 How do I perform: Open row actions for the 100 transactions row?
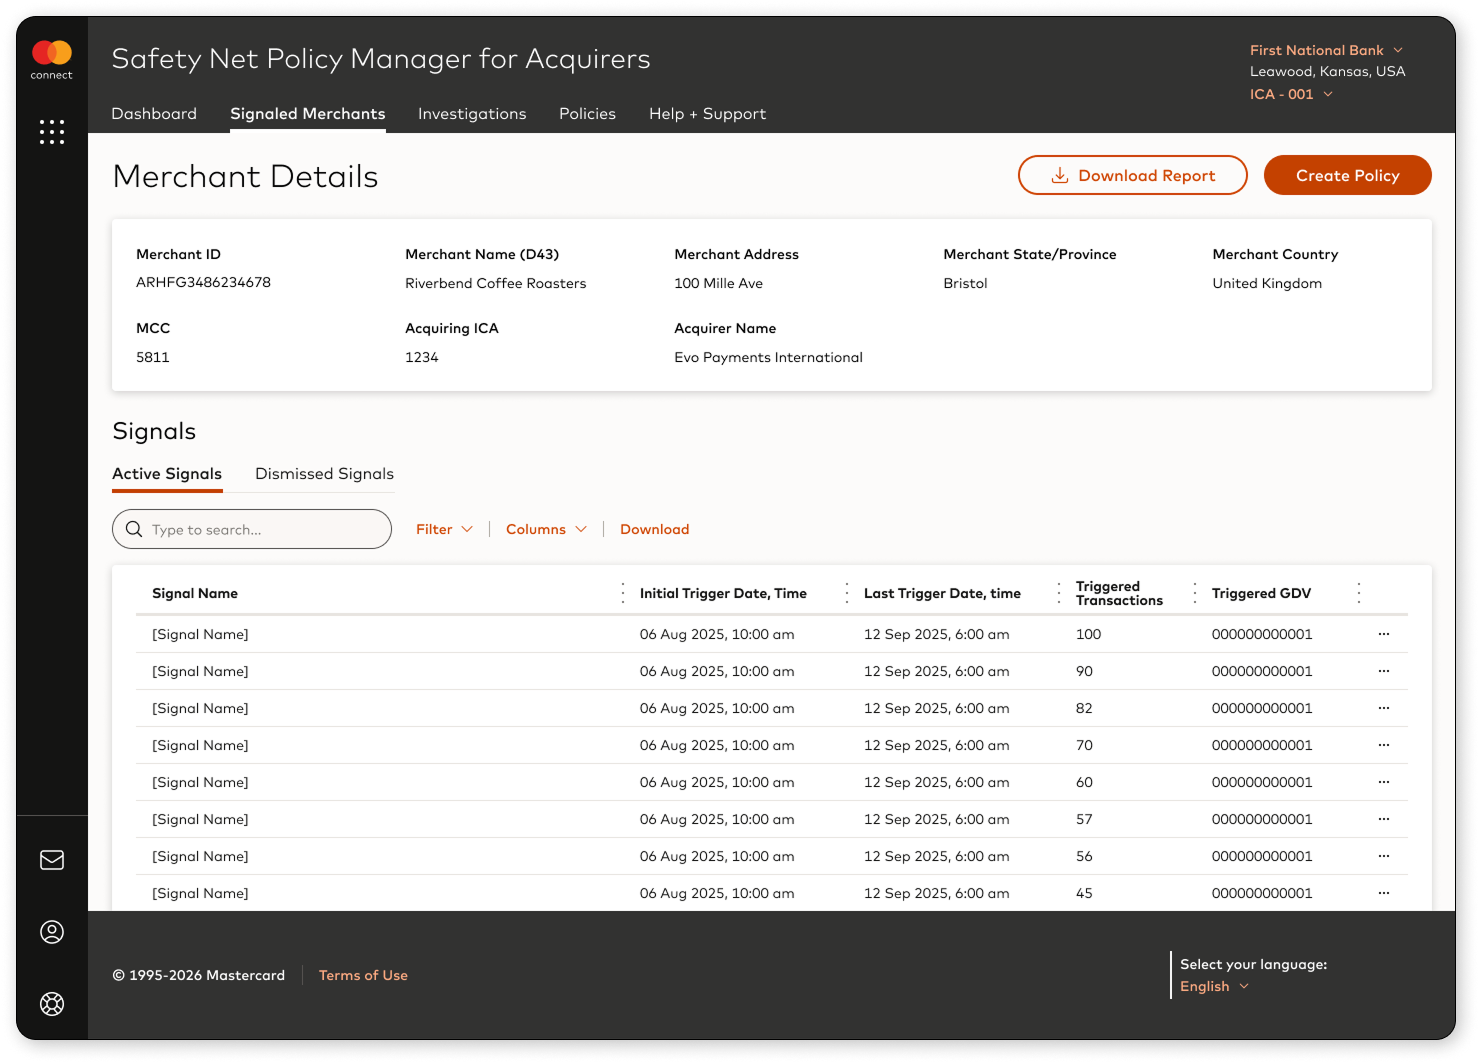(x=1384, y=634)
